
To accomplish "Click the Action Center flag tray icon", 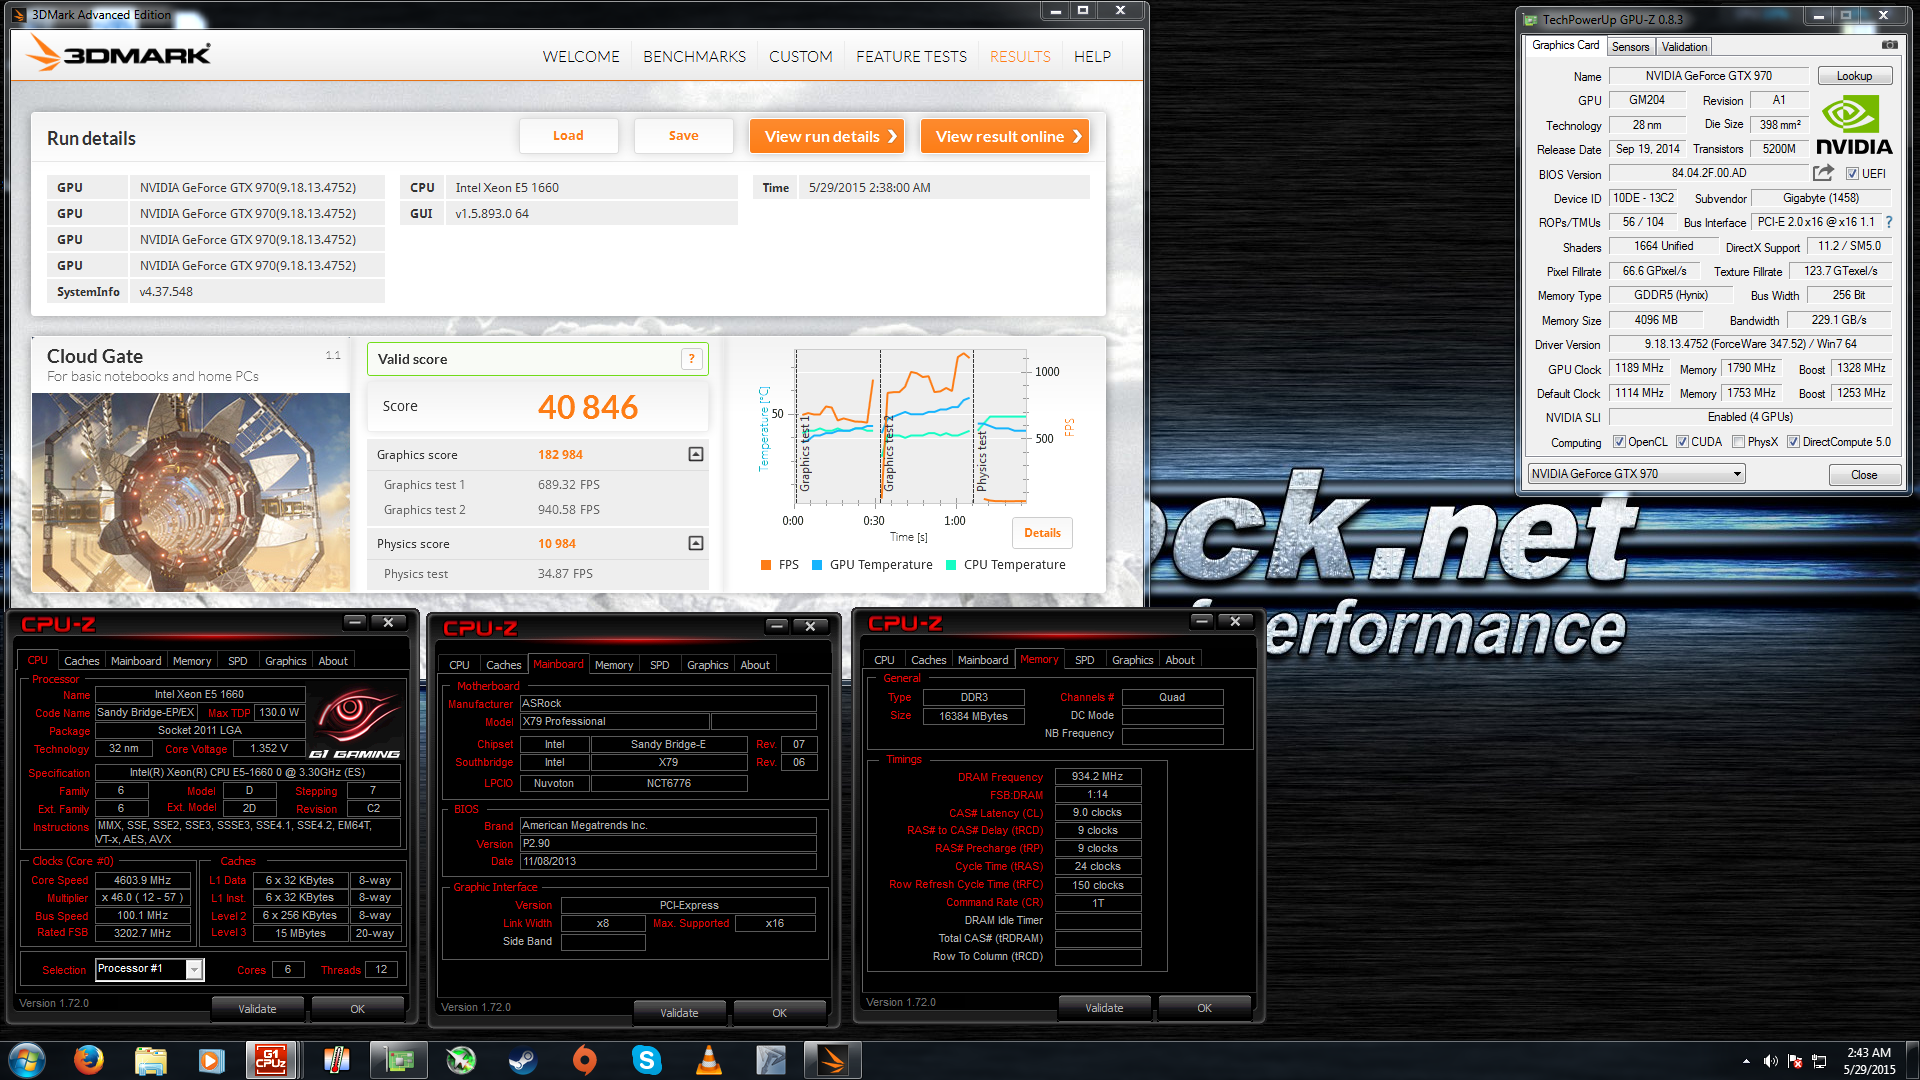I will click(x=1795, y=1060).
